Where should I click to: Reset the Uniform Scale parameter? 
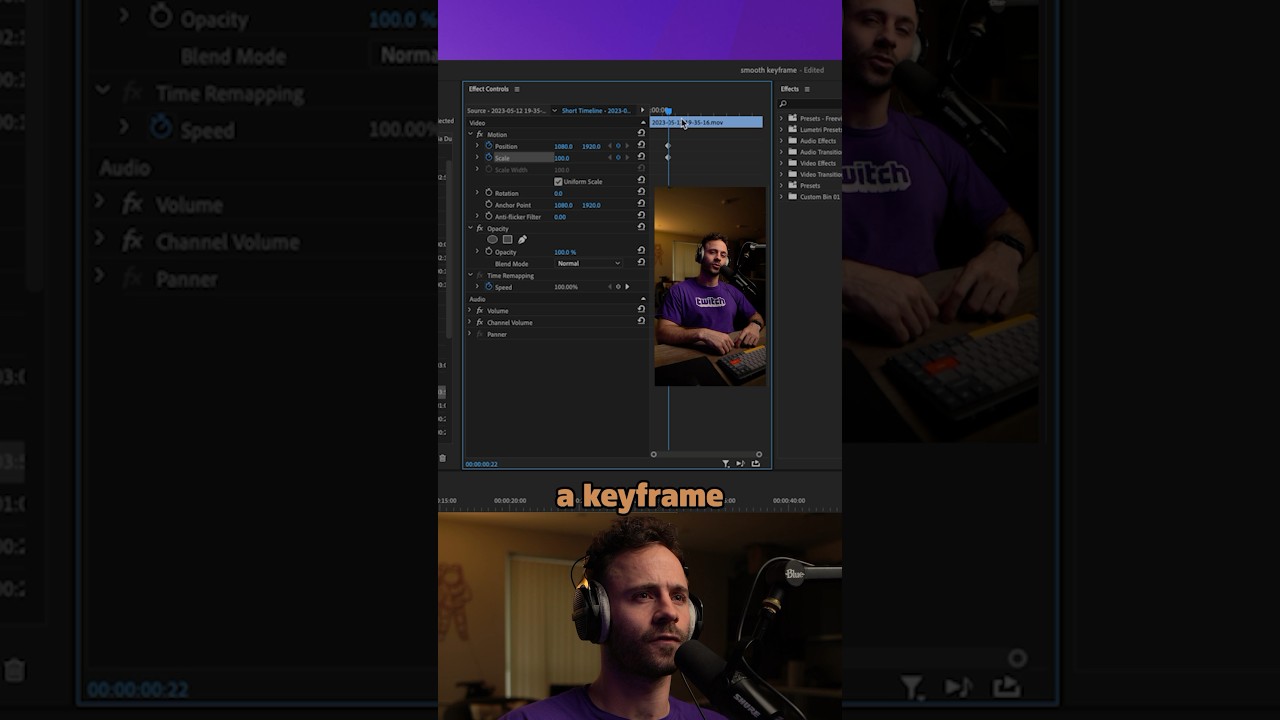pyautogui.click(x=641, y=180)
